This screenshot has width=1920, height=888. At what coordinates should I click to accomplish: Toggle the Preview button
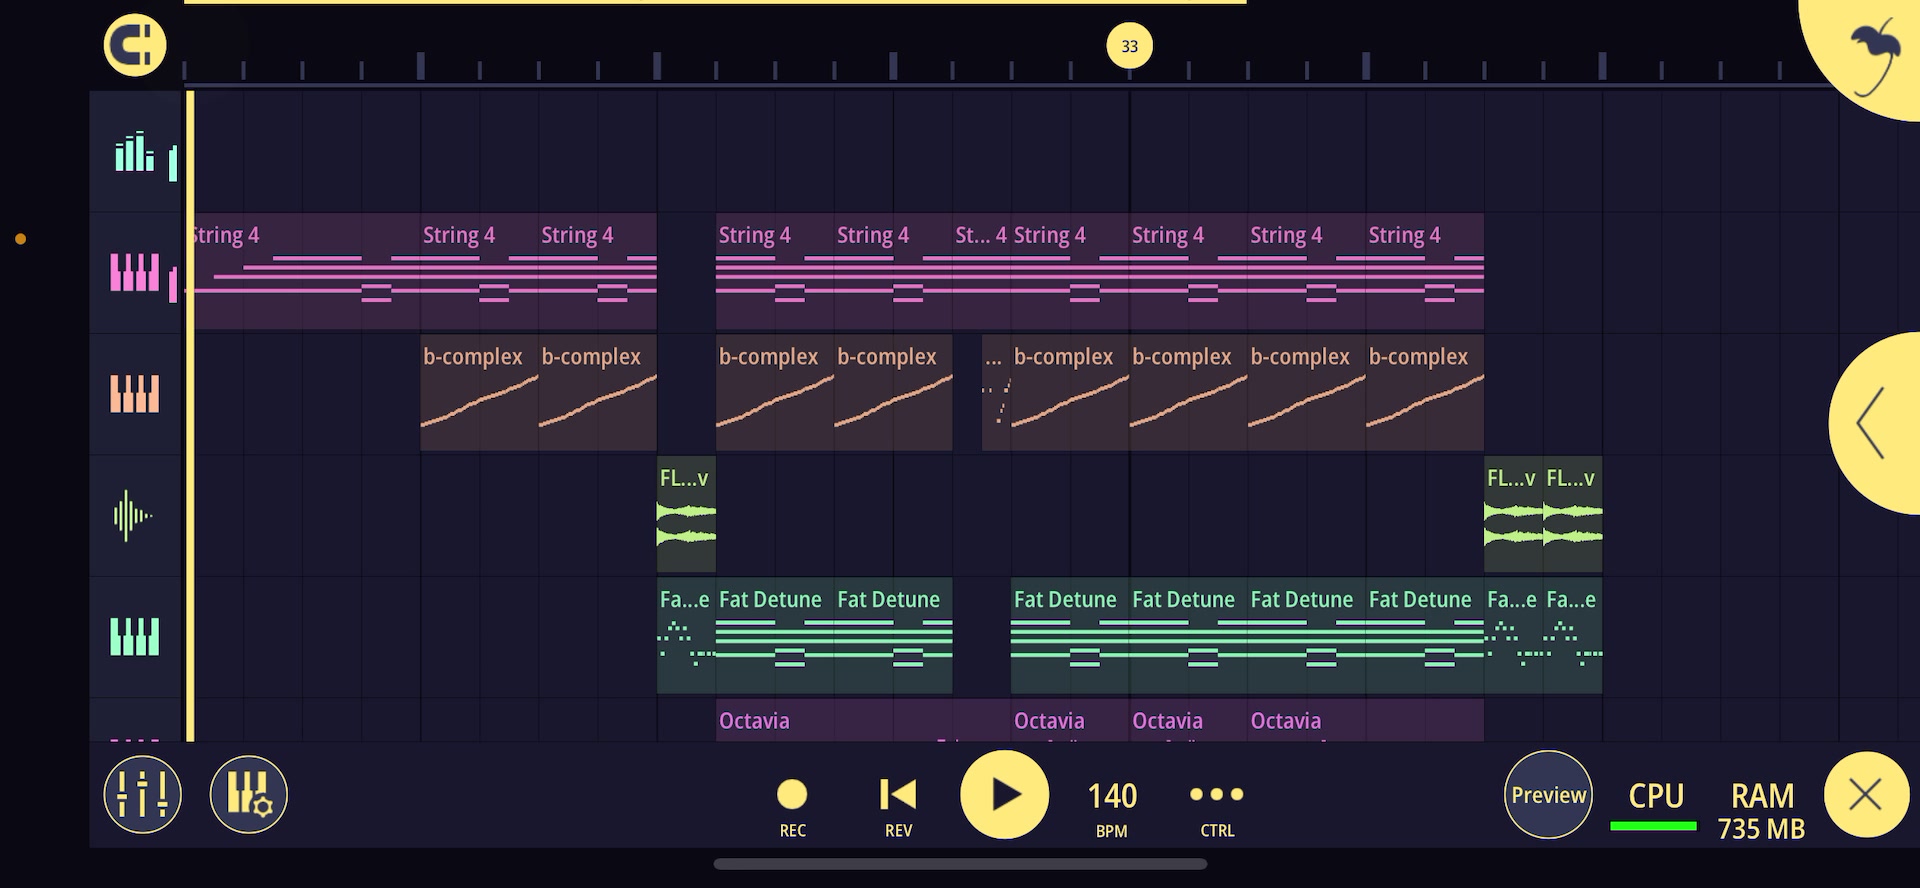(x=1548, y=795)
